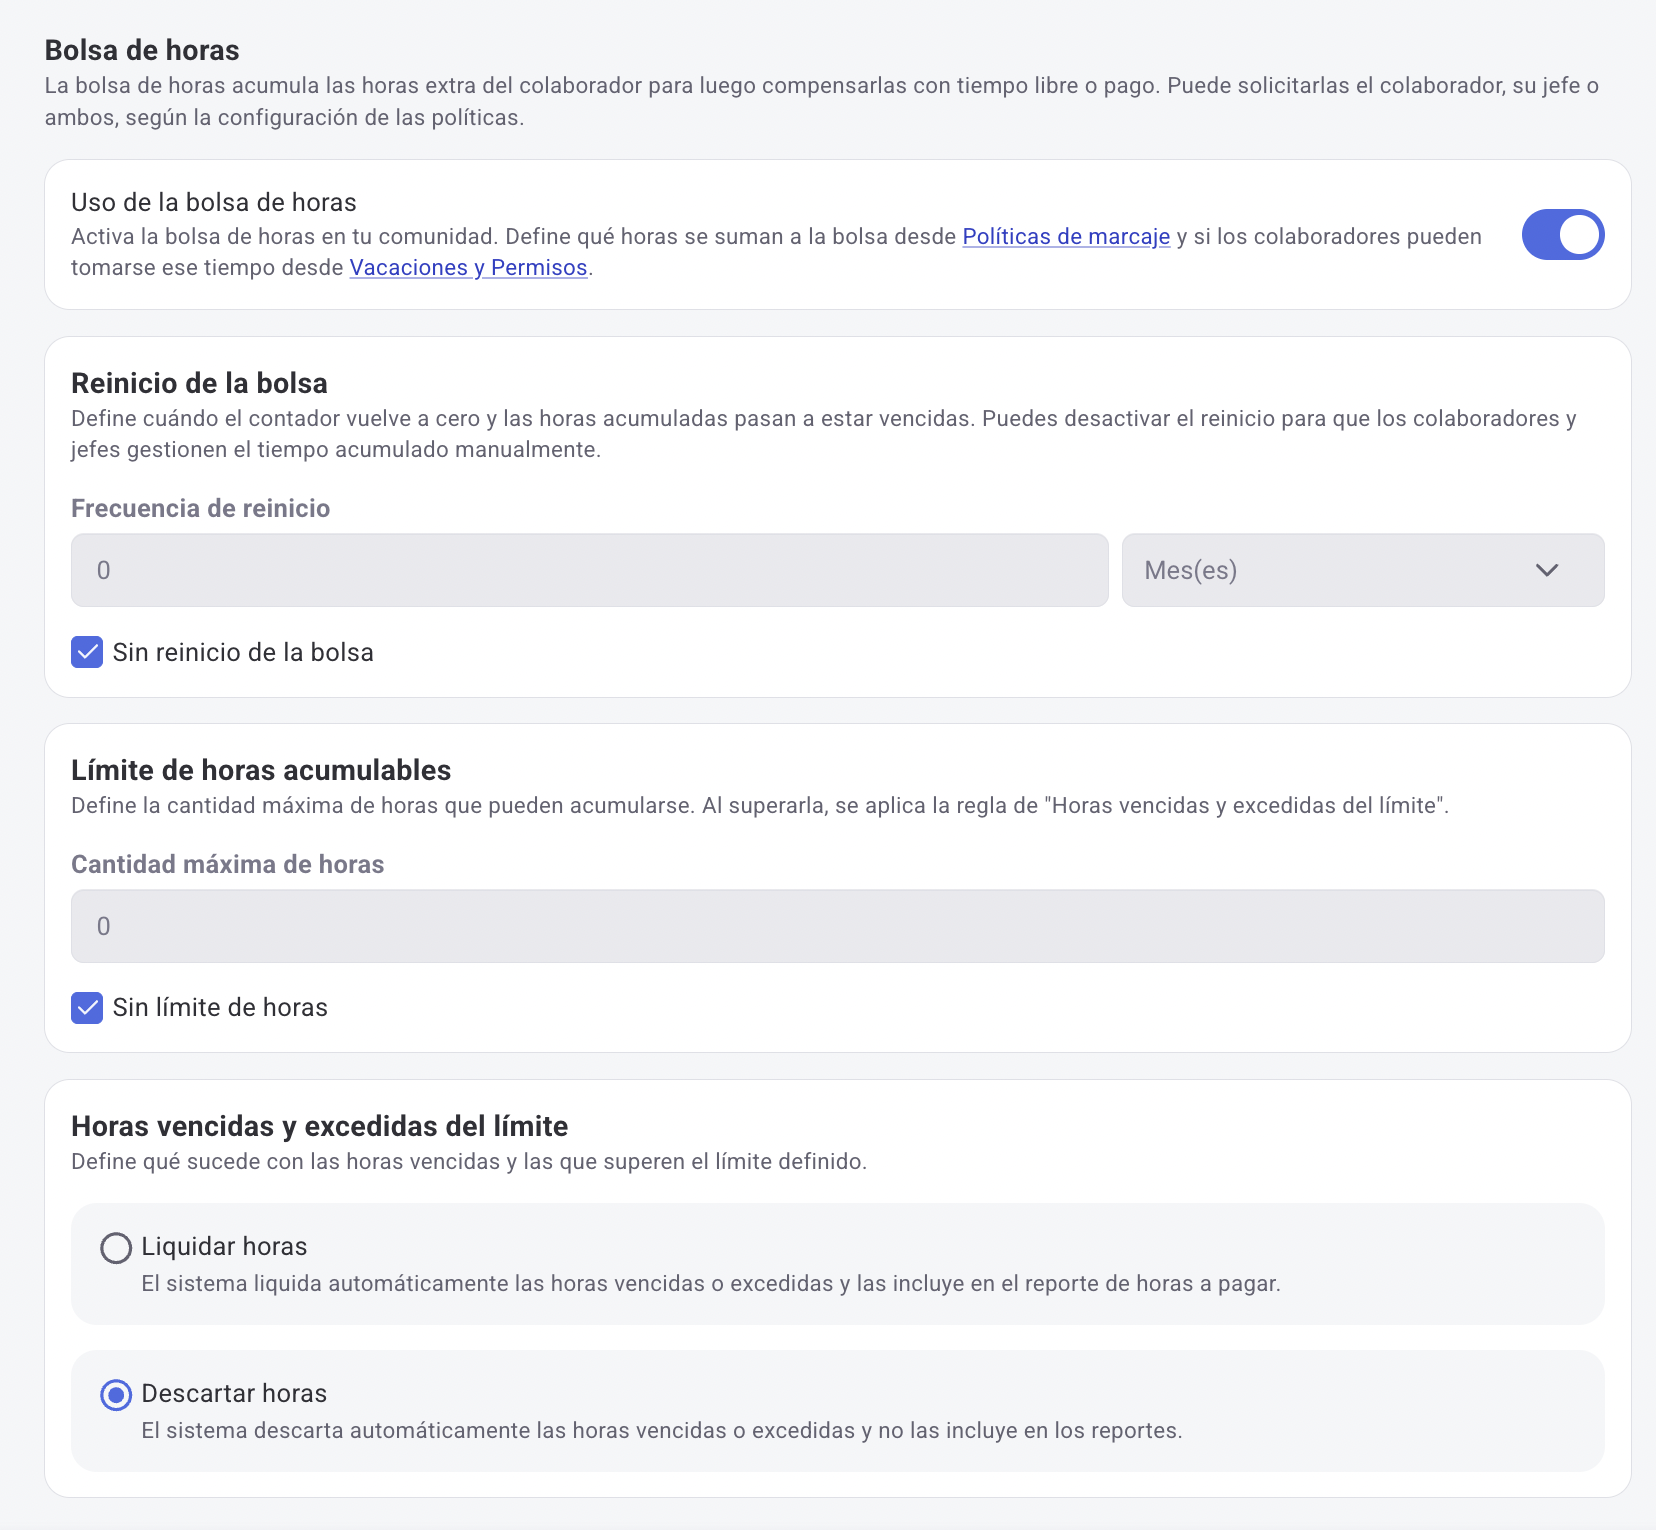Uncheck Sin reinicio de la bolsa
Viewport: 1656px width, 1530px height.
point(87,653)
